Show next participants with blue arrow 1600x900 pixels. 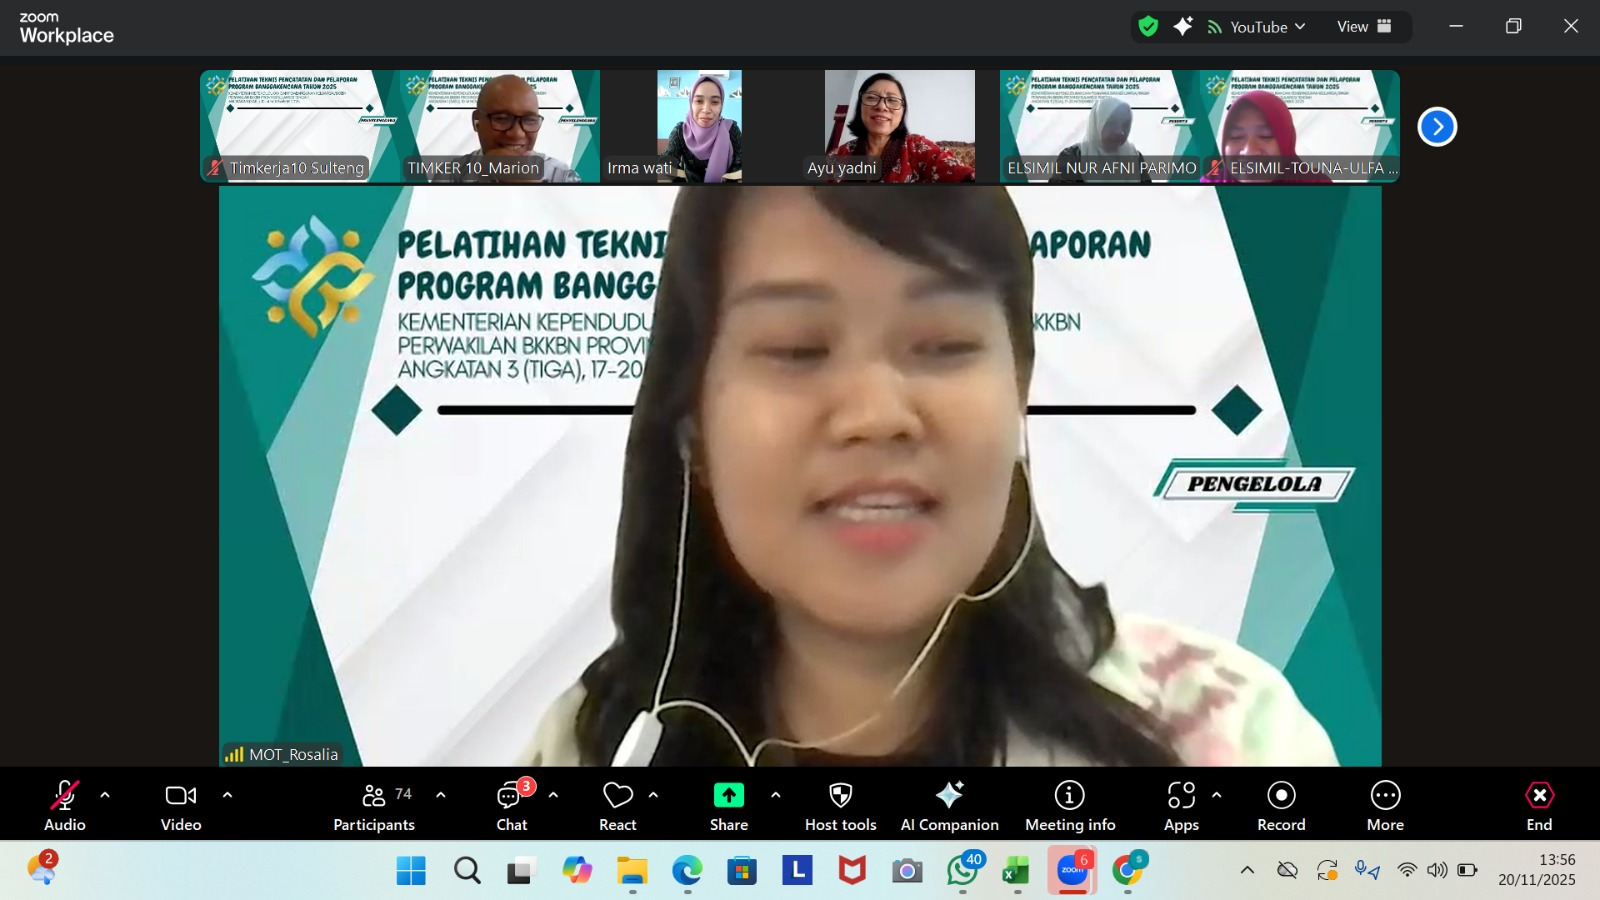pyautogui.click(x=1437, y=127)
